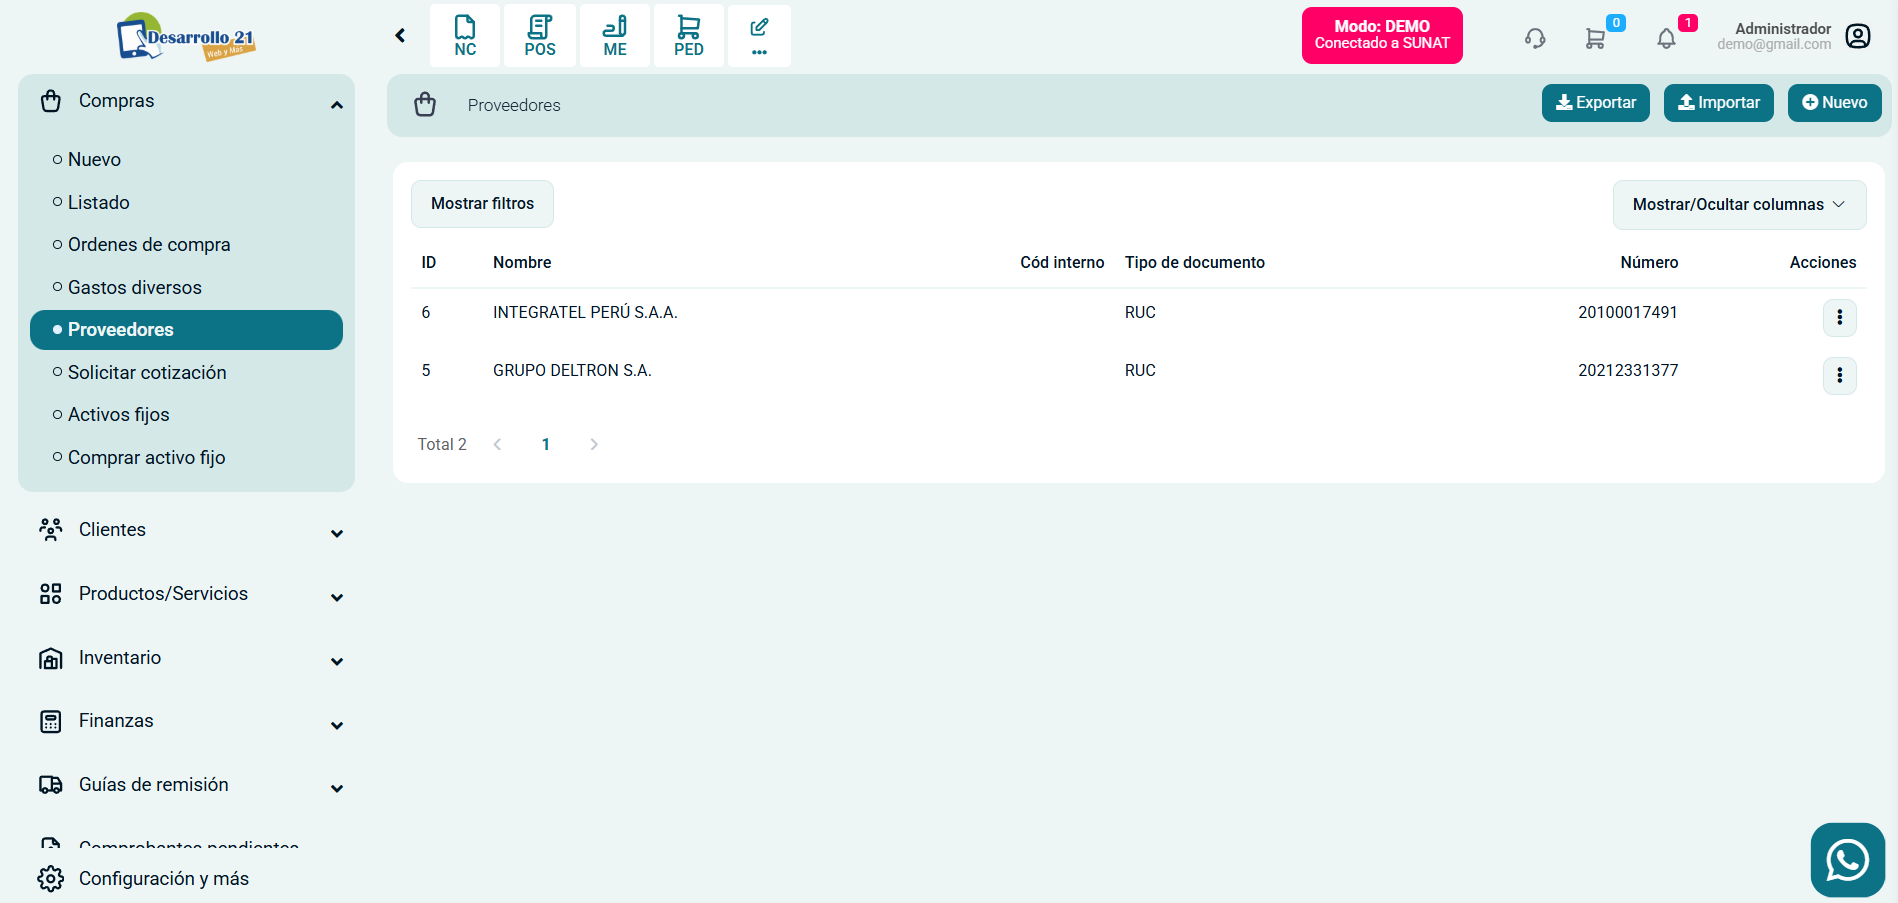1898x903 pixels.
Task: Open the PED orders cart shortcut
Action: (689, 36)
